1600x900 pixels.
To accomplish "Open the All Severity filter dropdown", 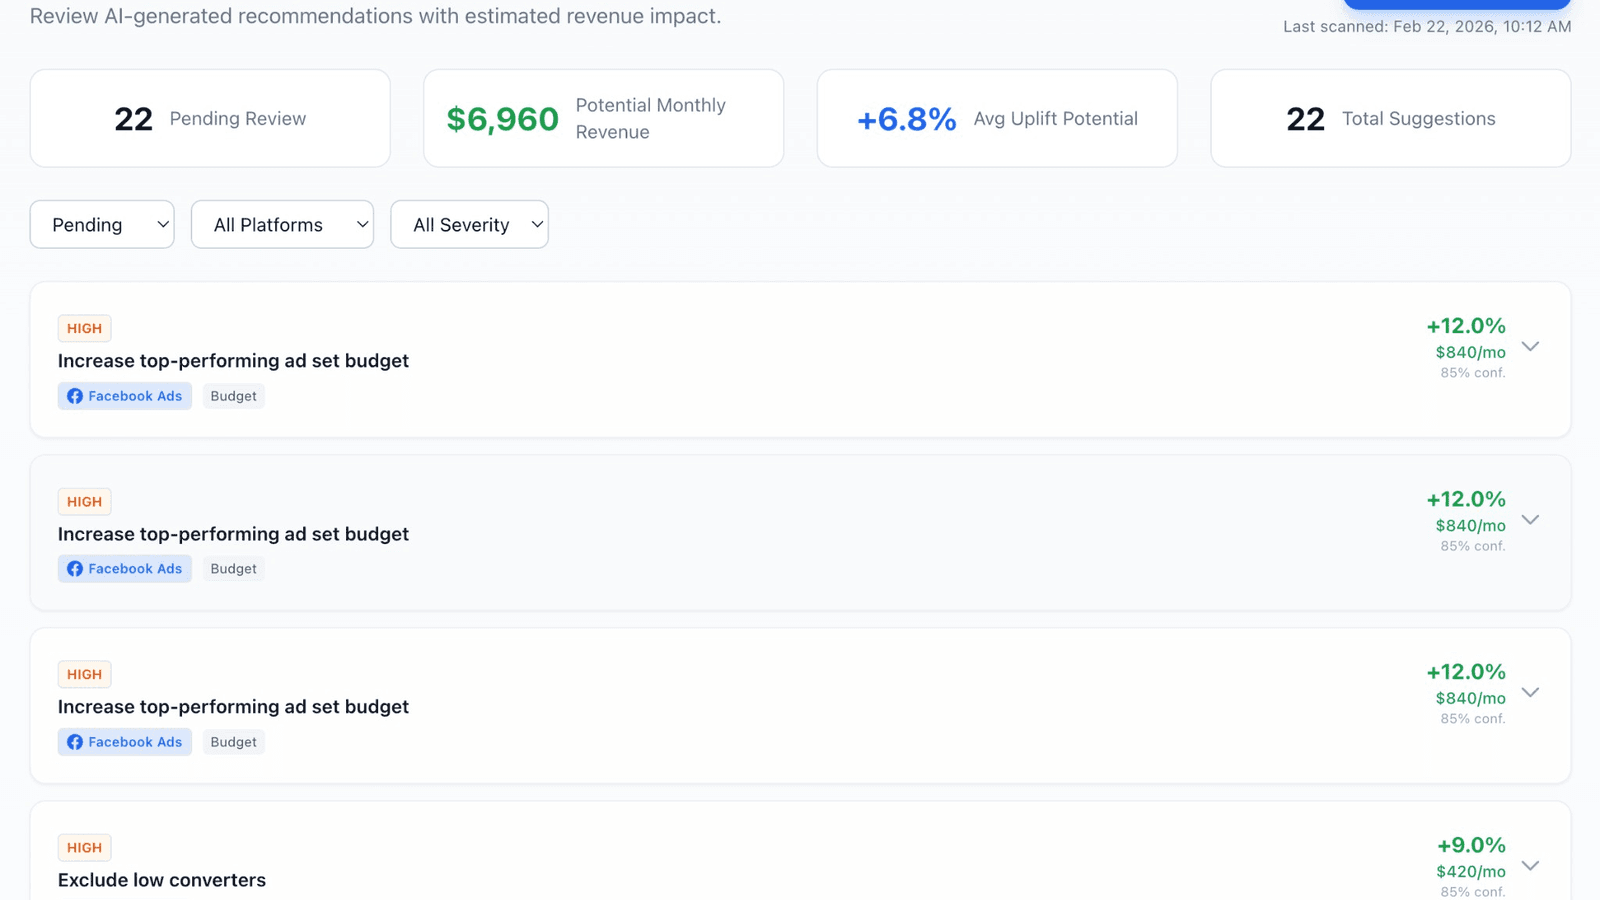I will point(469,224).
